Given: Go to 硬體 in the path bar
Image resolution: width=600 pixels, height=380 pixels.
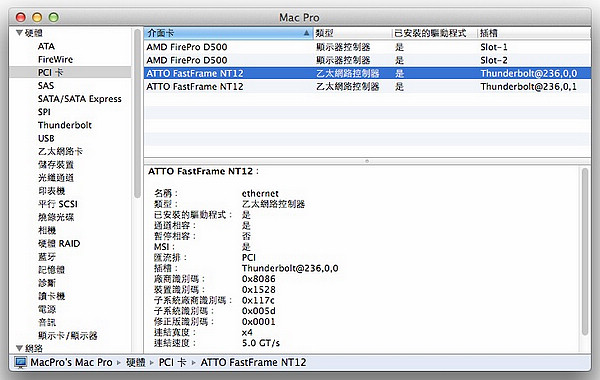Looking at the screenshot, I should pos(136,362).
